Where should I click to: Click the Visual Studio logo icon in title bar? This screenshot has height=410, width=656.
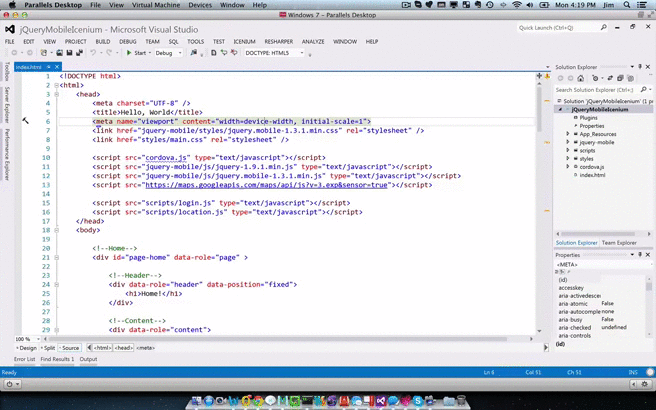coord(10,29)
